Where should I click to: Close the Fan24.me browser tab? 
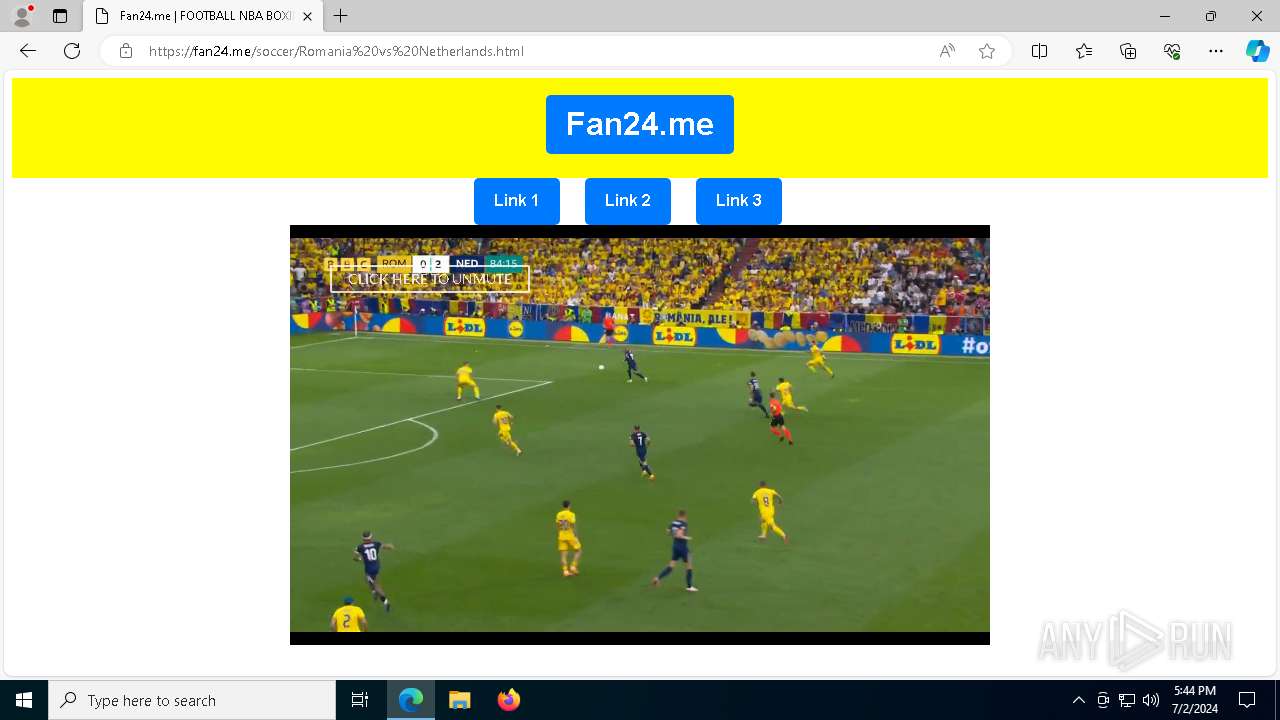pos(307,16)
